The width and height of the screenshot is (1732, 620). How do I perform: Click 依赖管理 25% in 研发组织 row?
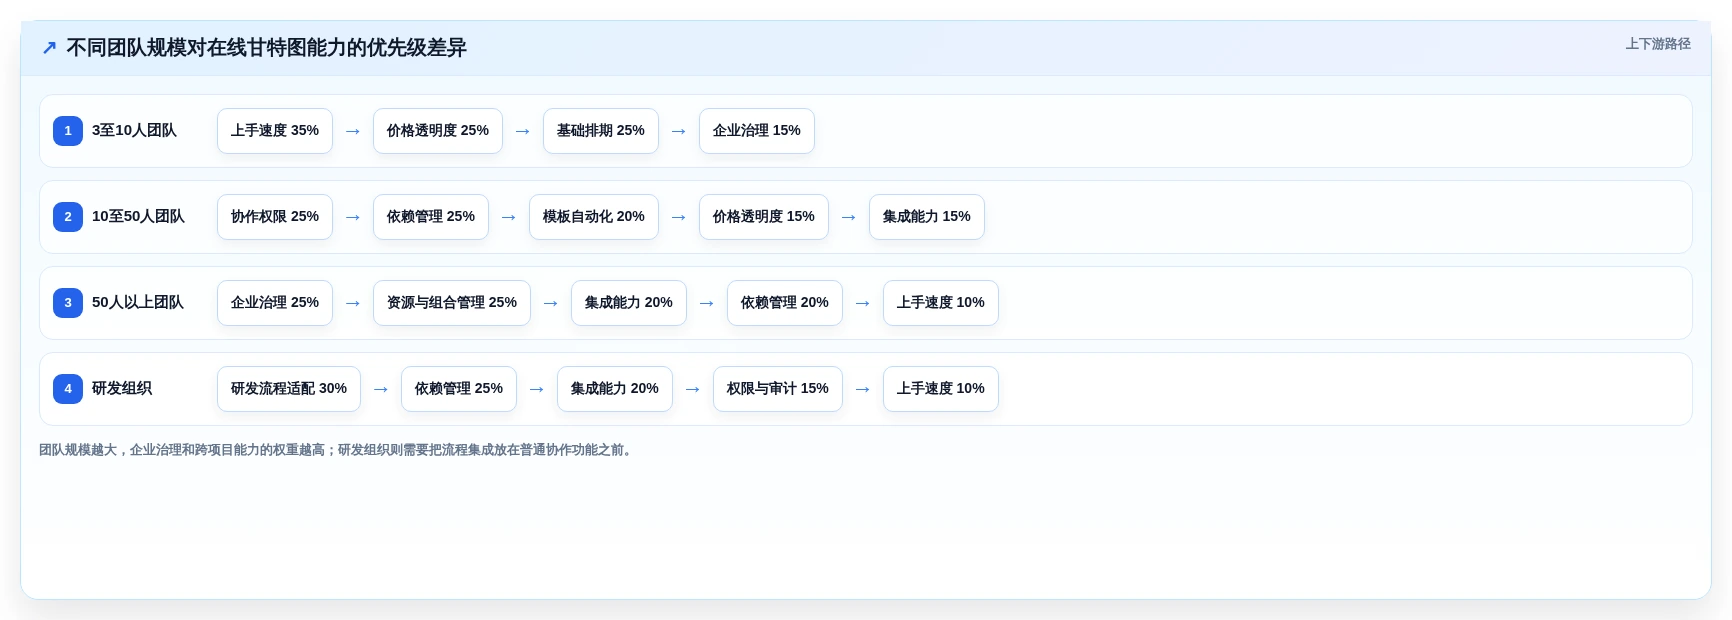459,389
